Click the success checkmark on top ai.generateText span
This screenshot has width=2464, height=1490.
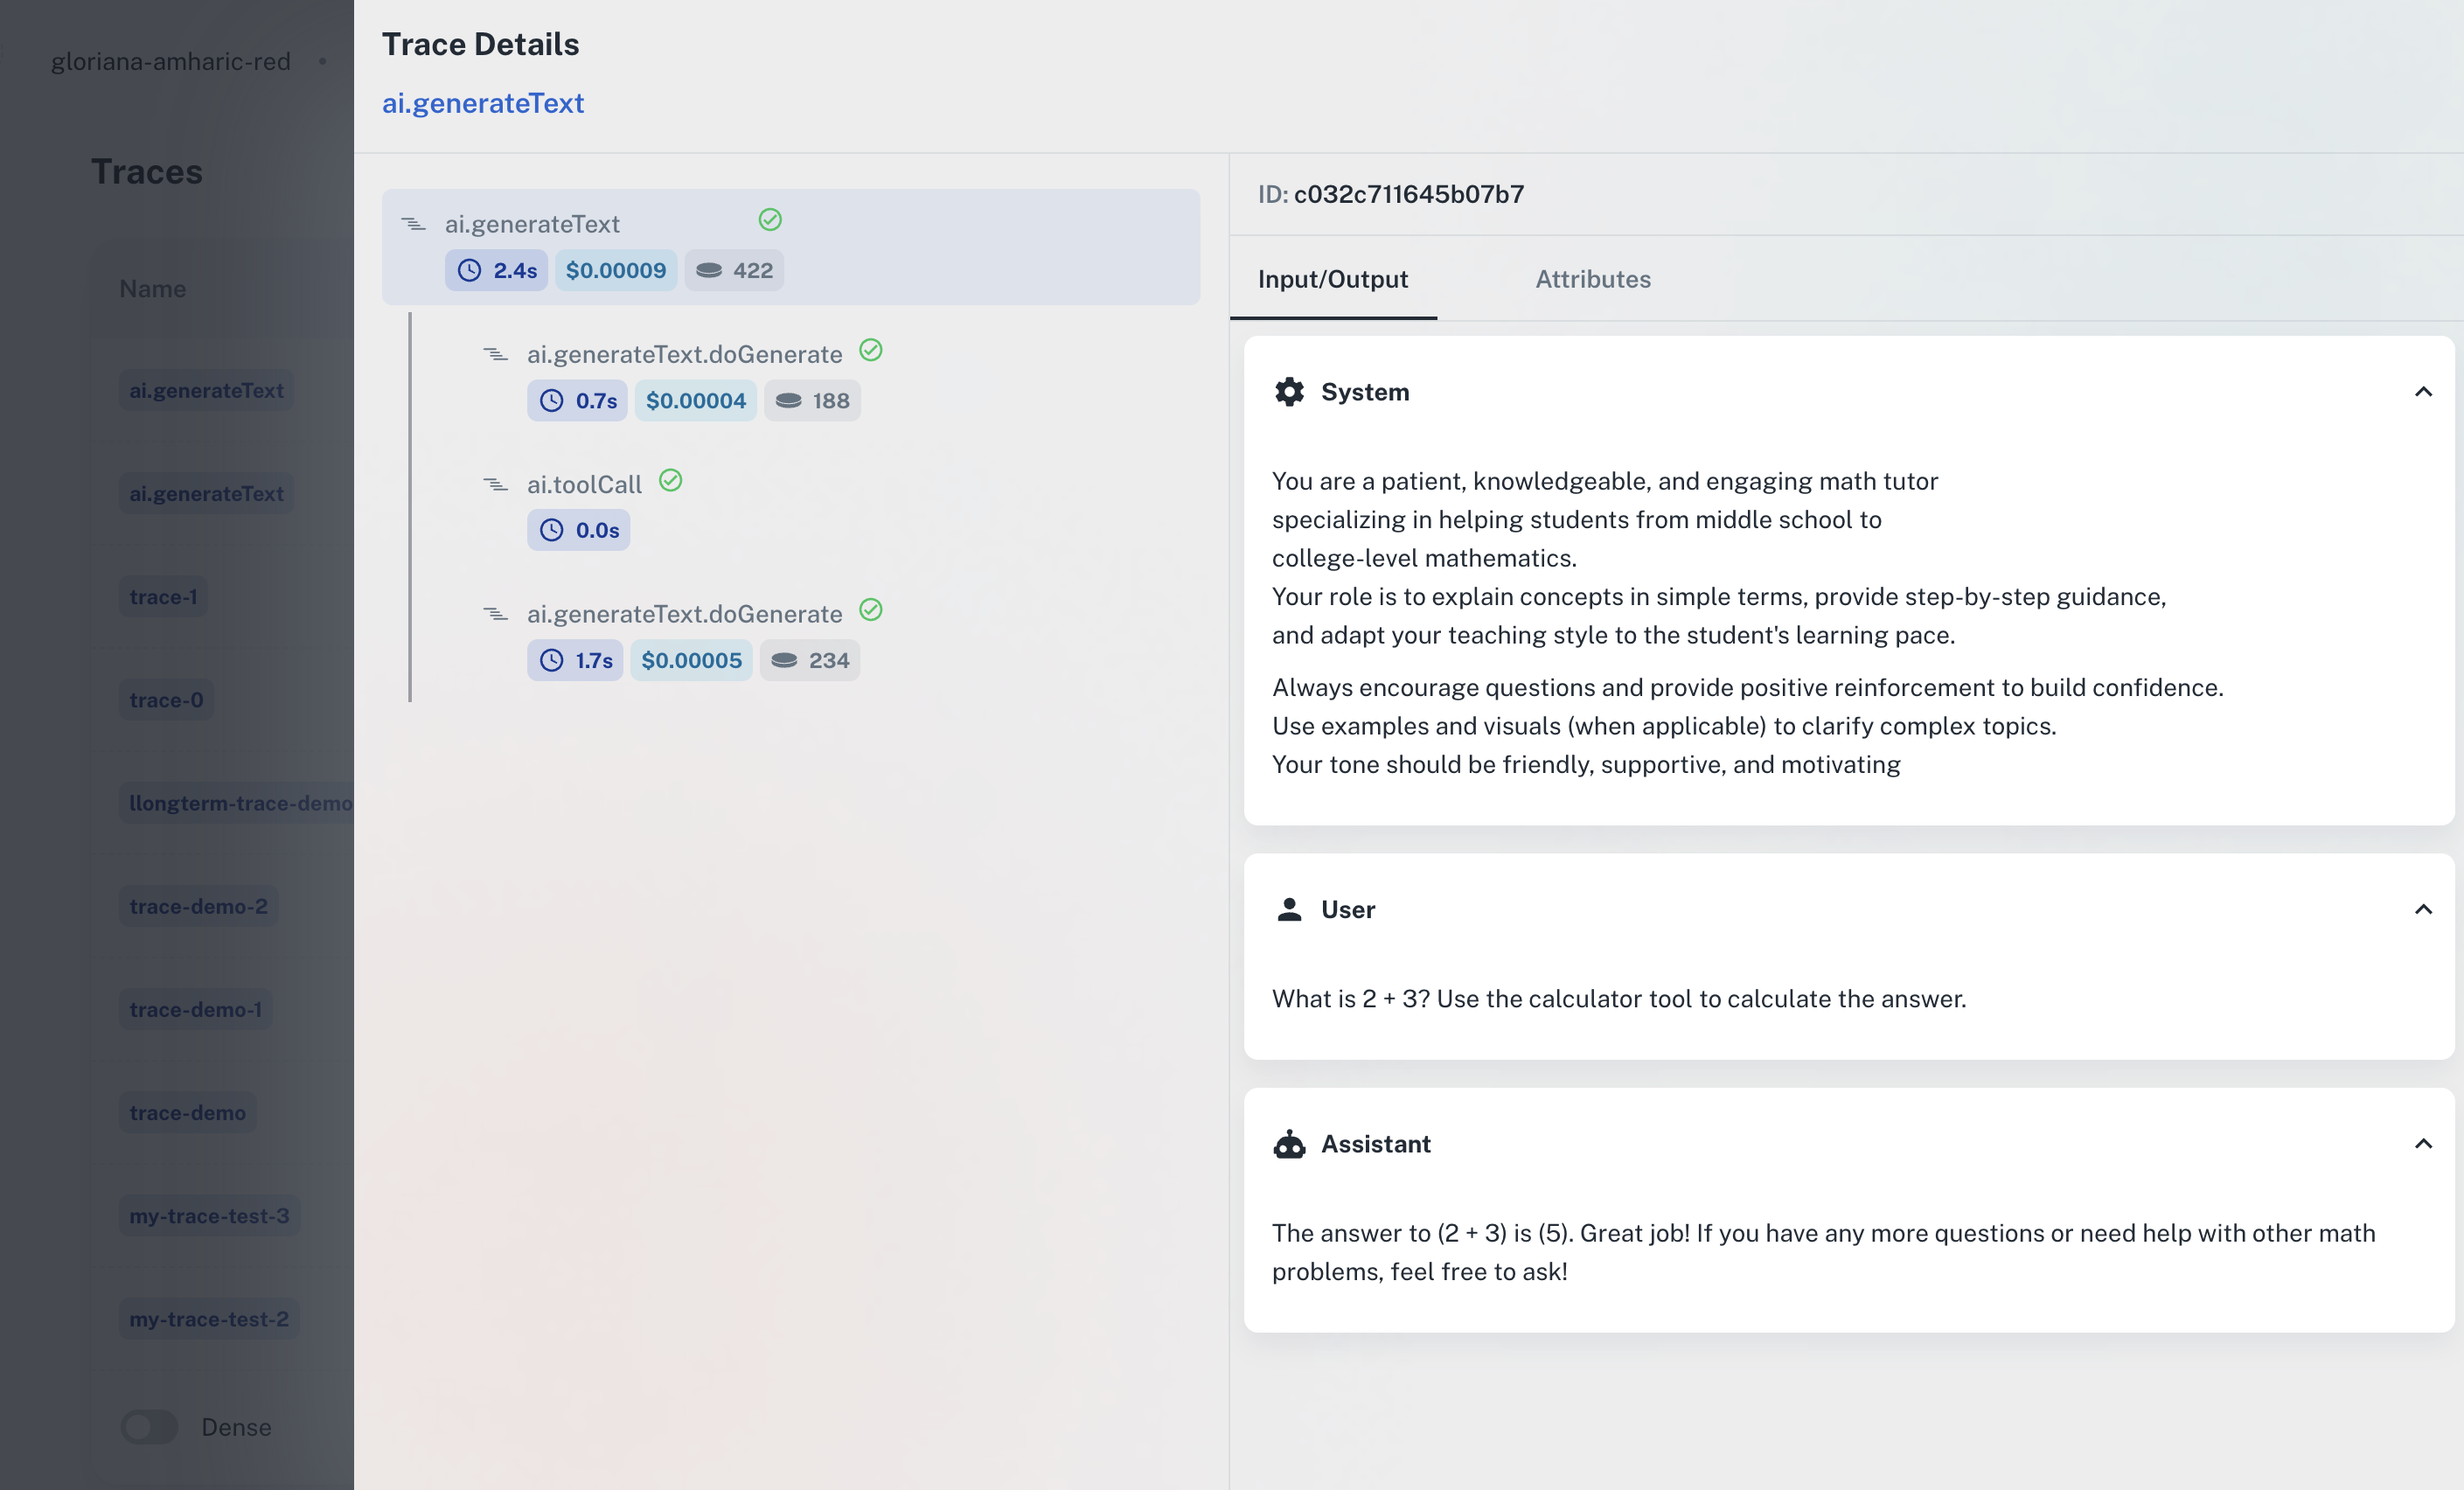tap(770, 220)
